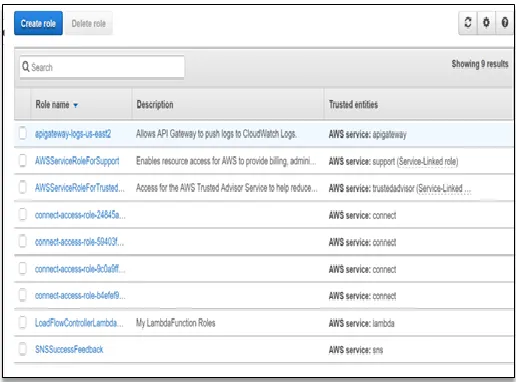Focus the Search roles input field
The width and height of the screenshot is (516, 382).
102,67
